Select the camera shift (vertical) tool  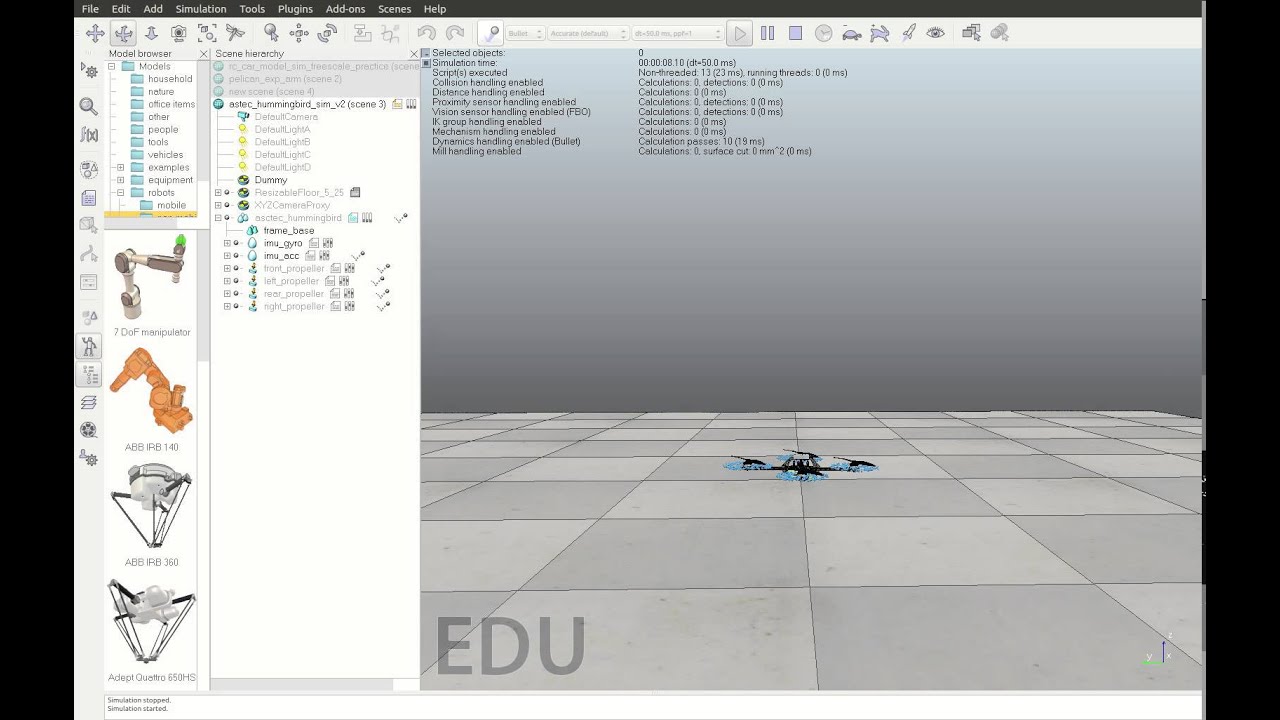click(x=151, y=33)
